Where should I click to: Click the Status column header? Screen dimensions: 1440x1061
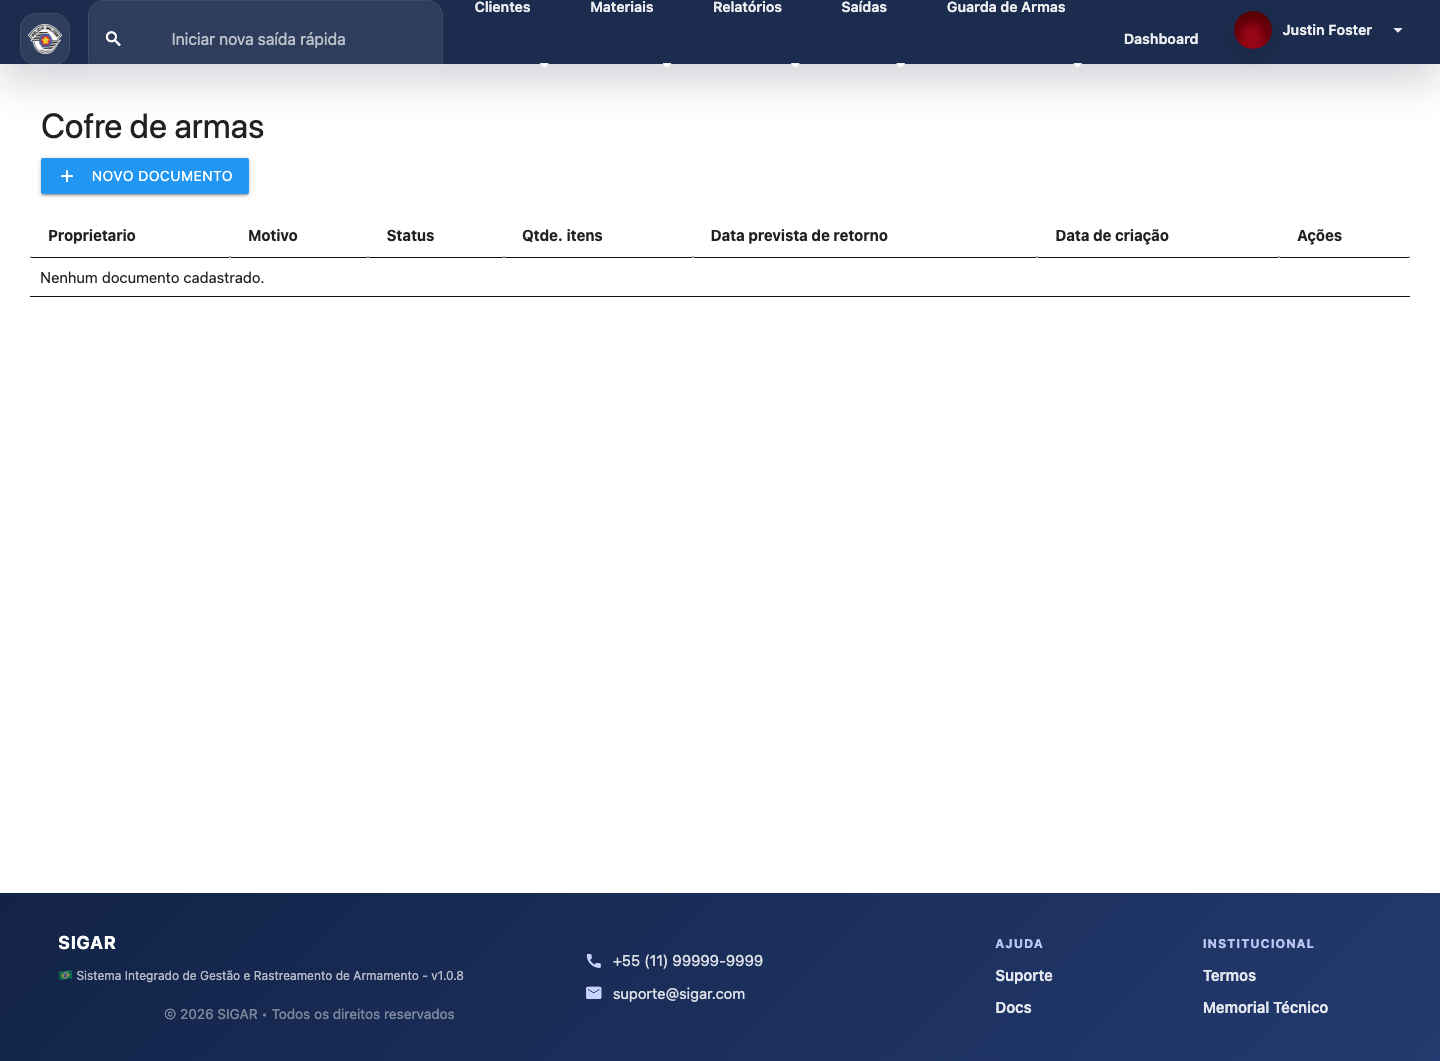[x=410, y=236]
